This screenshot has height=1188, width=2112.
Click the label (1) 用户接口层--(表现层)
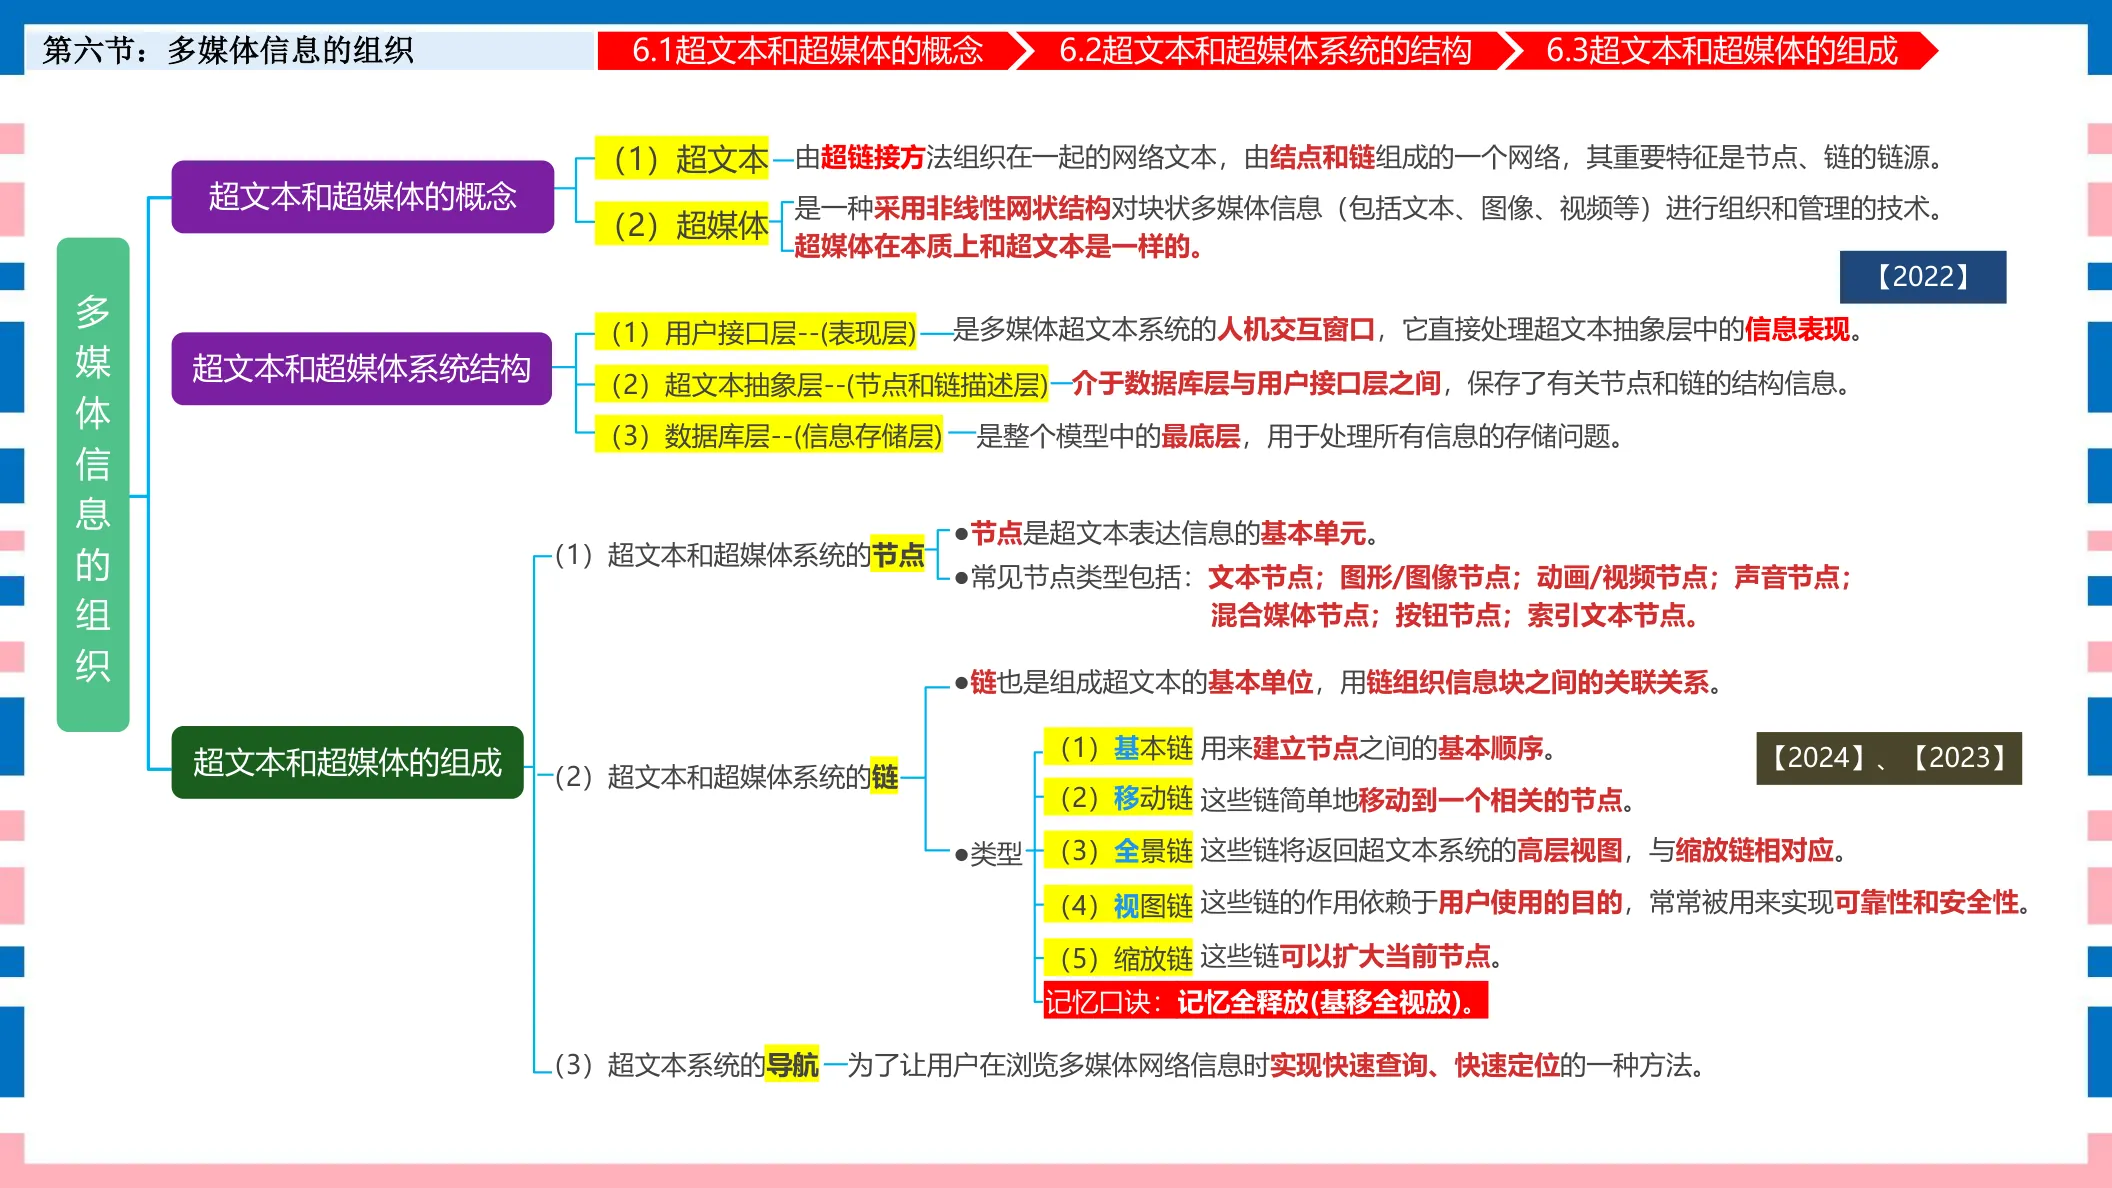(756, 332)
